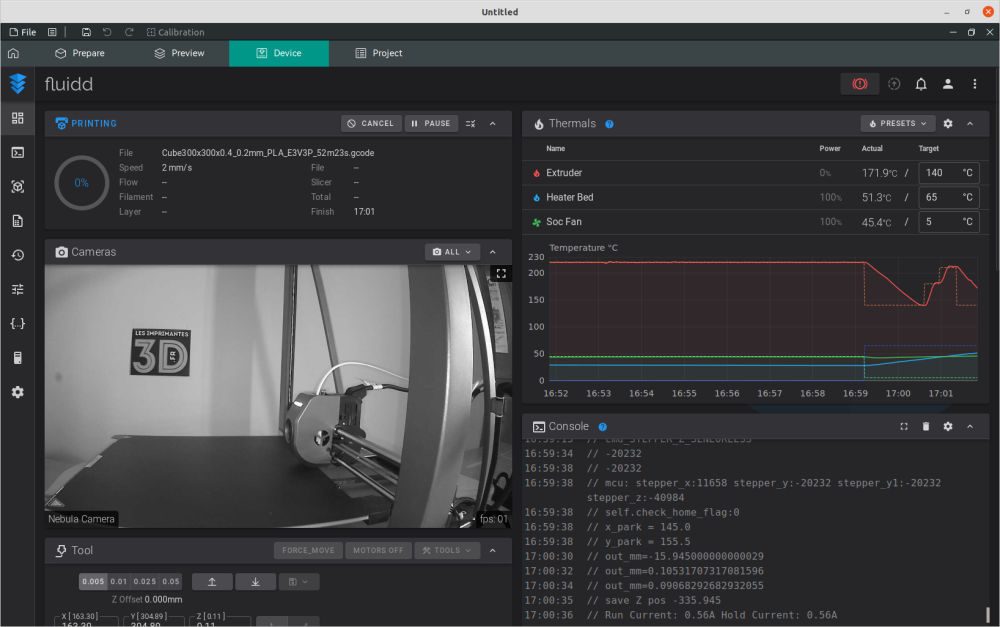Open the camera ALL selector dropdown

pyautogui.click(x=452, y=252)
